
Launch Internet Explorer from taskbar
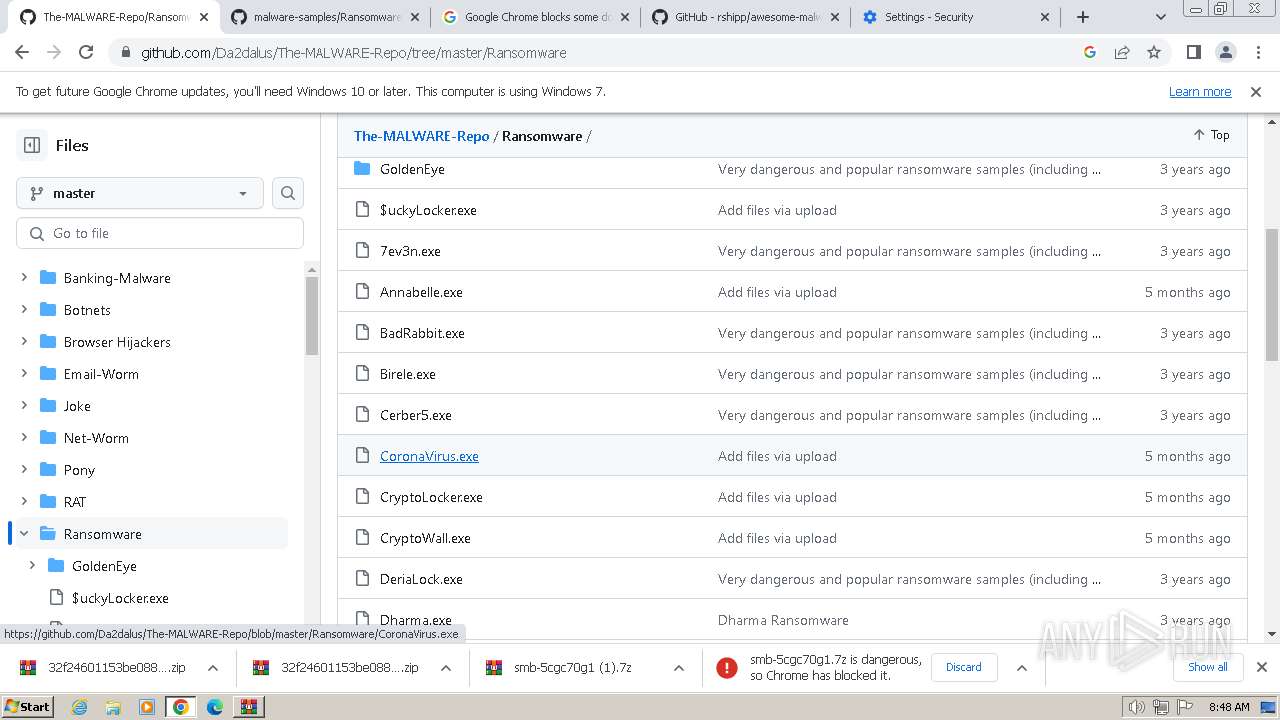(80, 707)
